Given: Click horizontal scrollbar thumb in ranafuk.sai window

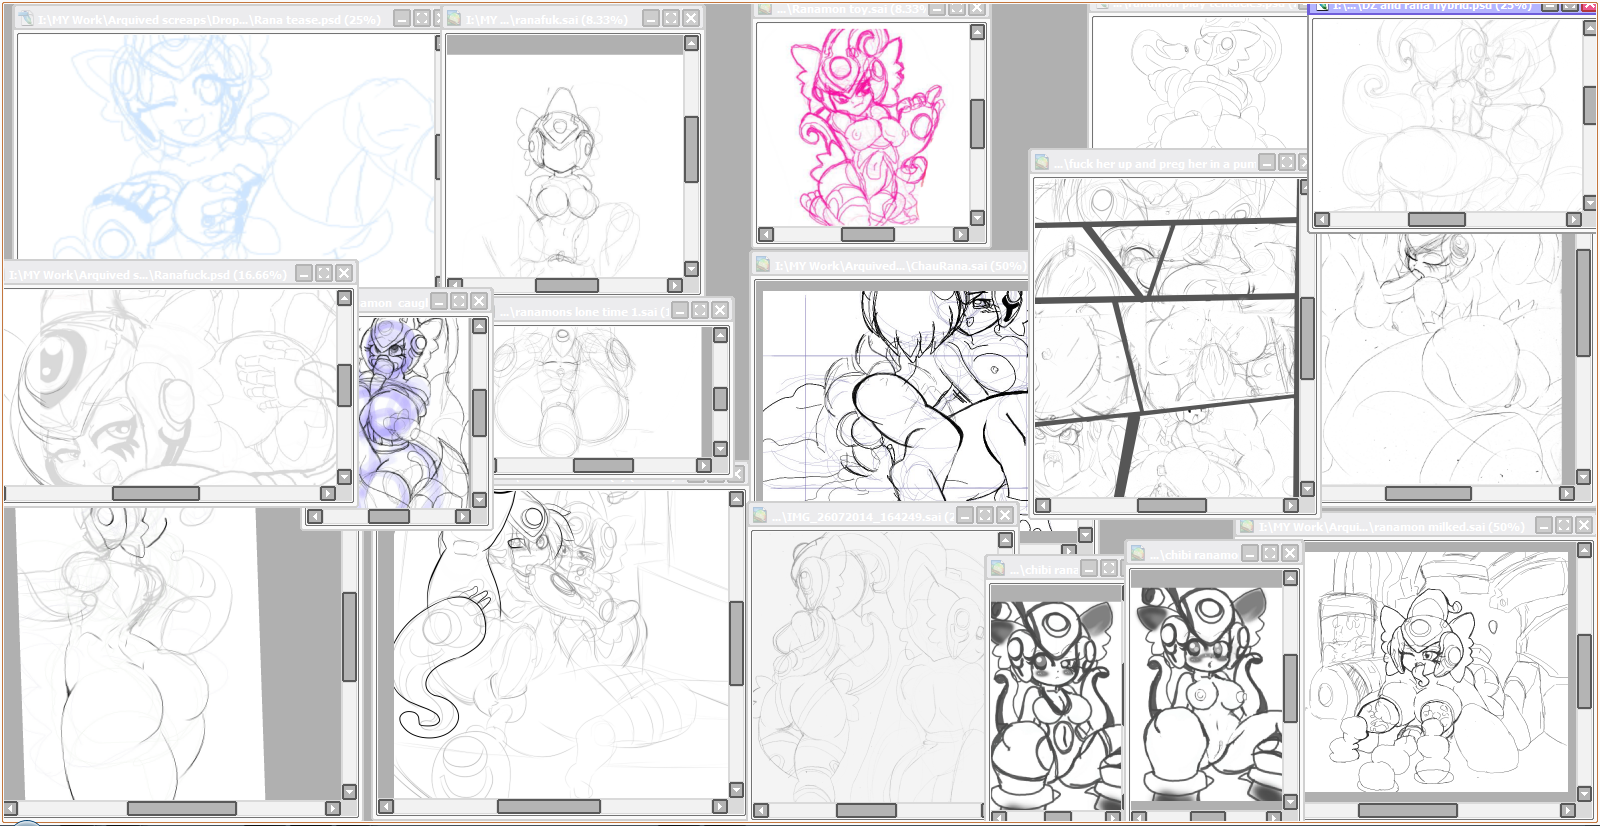Looking at the screenshot, I should click(x=567, y=286).
